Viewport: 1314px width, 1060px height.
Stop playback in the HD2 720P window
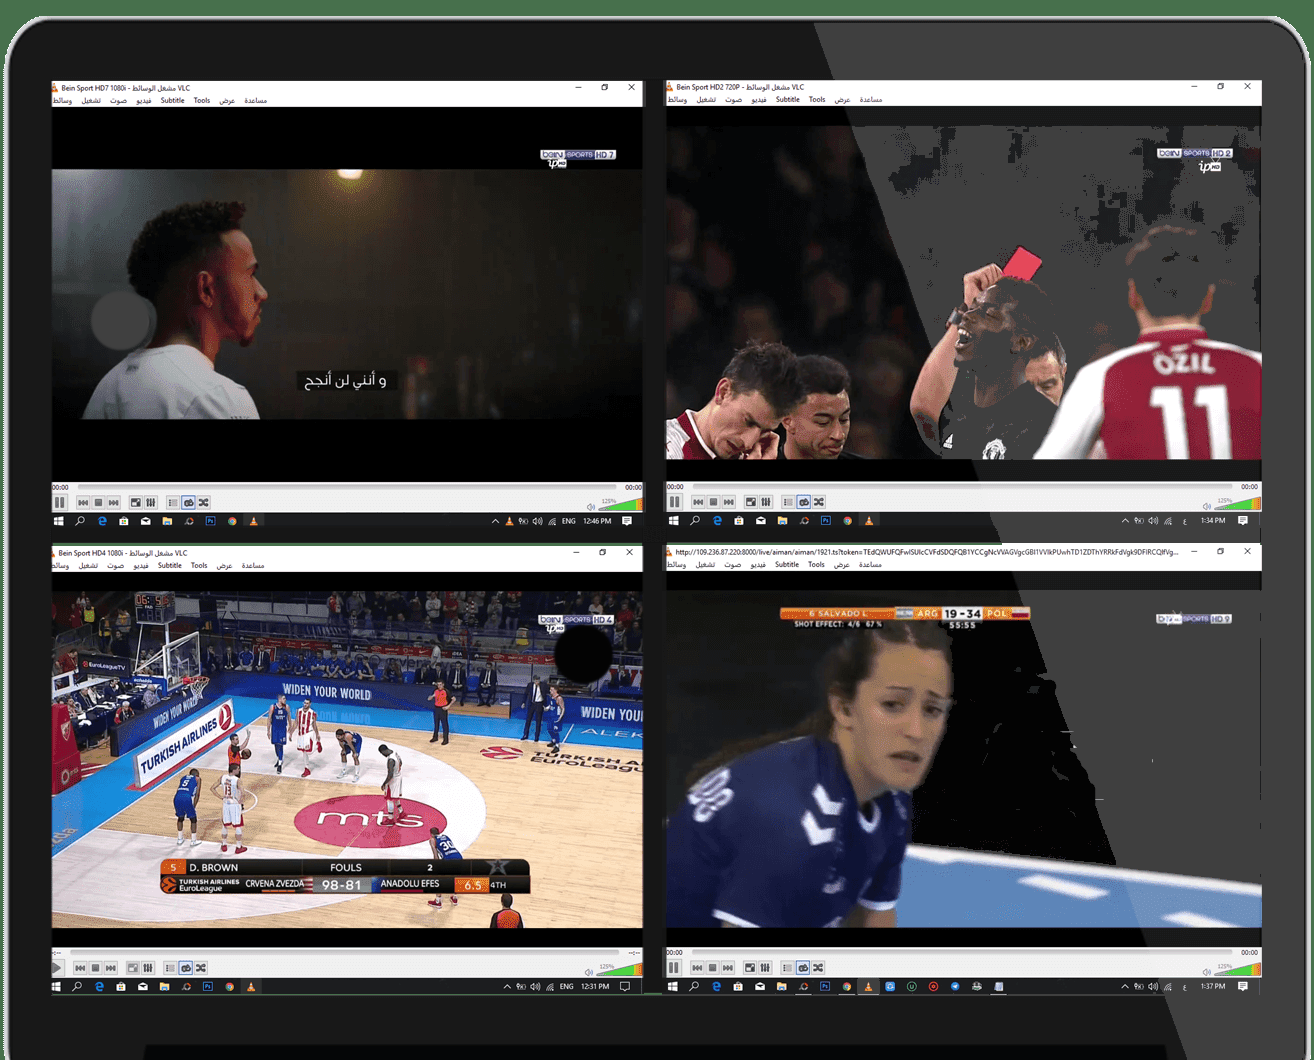713,502
